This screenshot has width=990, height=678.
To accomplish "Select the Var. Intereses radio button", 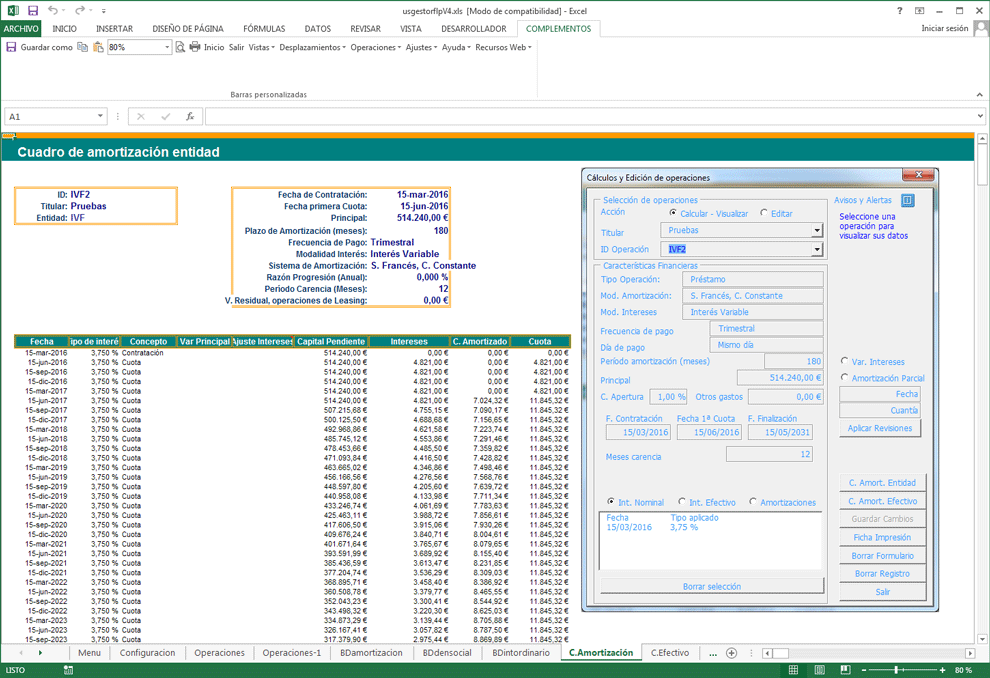I will tap(844, 361).
